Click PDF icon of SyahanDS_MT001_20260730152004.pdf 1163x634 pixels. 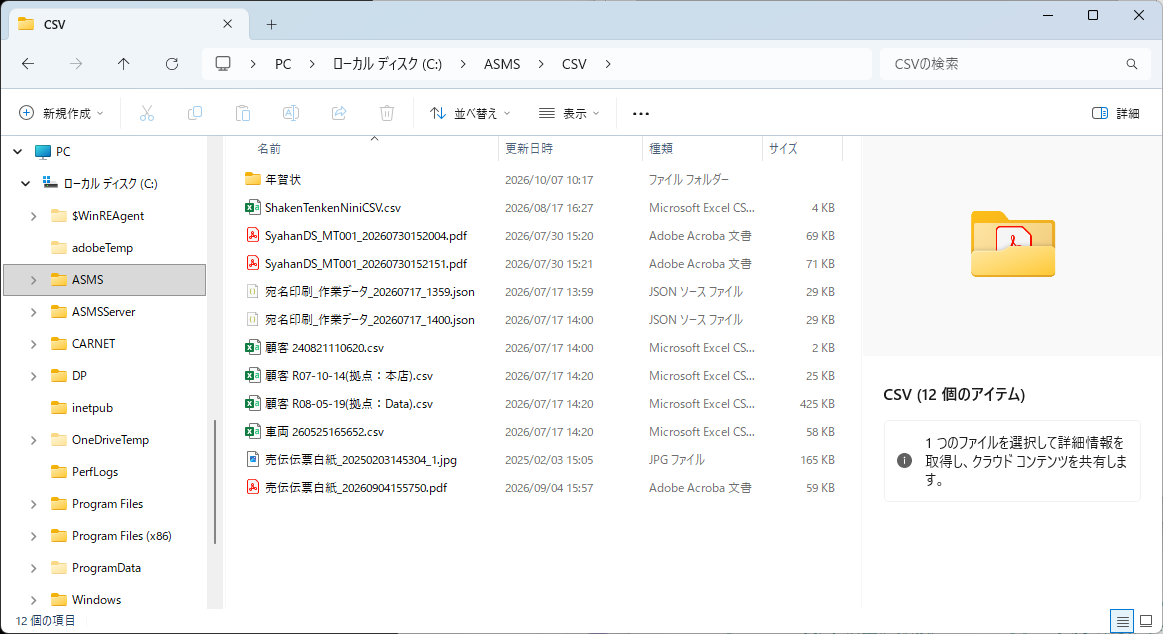point(252,236)
